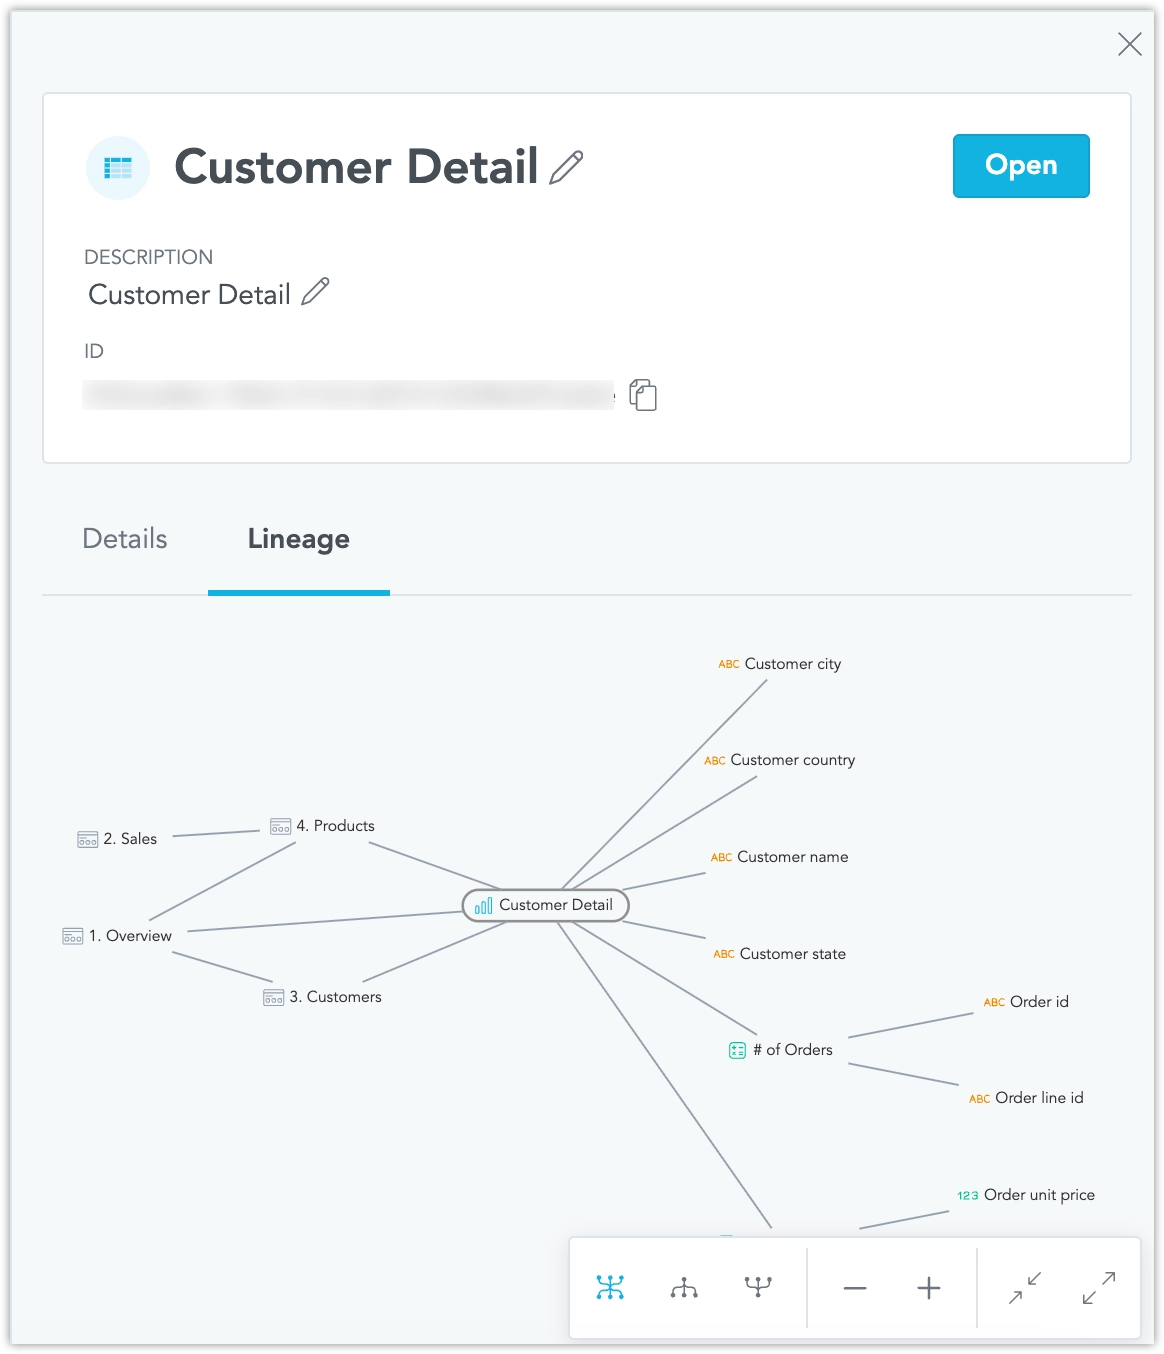Choose the bottom-up tree layout icon
This screenshot has height=1354, width=1164.
758,1287
